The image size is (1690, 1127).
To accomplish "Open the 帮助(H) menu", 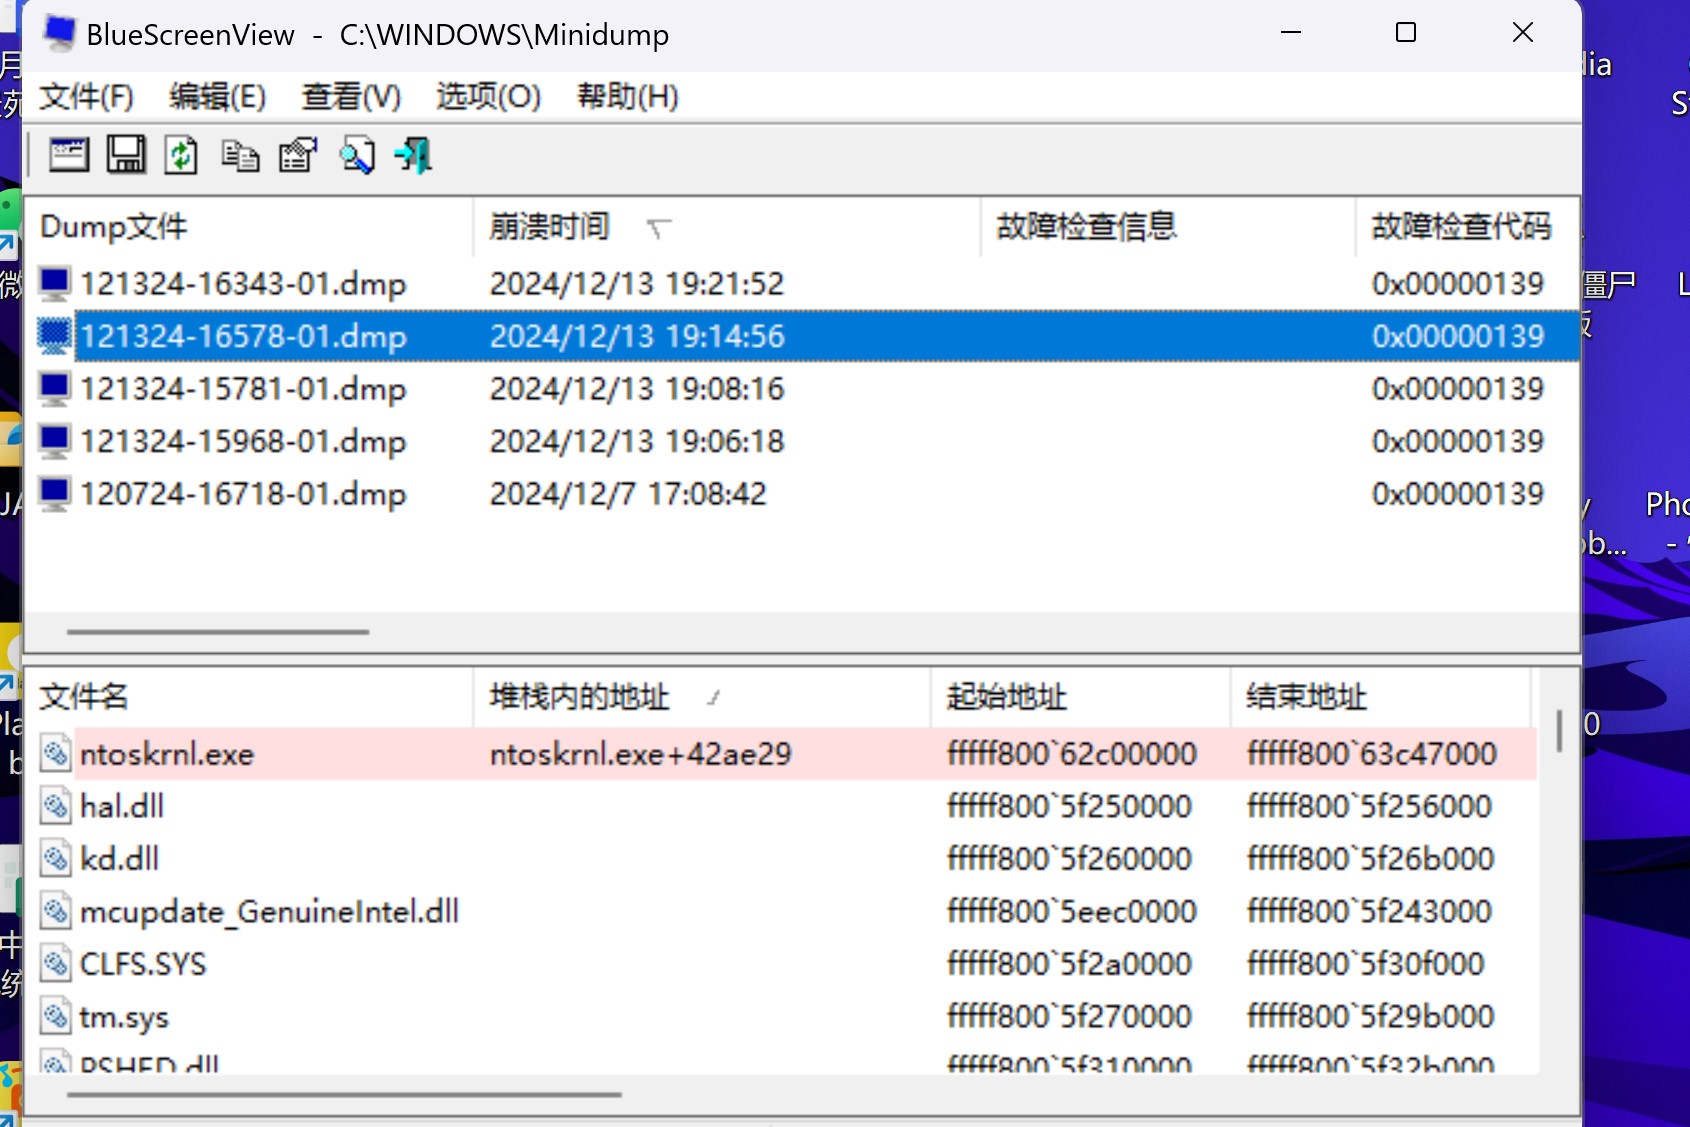I will [x=626, y=97].
